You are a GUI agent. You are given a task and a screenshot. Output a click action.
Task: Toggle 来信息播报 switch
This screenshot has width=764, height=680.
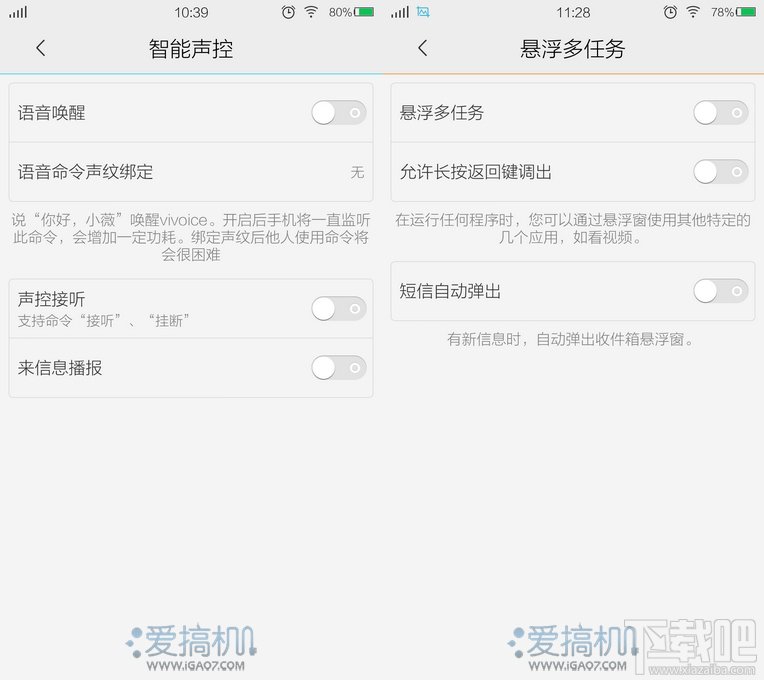339,367
